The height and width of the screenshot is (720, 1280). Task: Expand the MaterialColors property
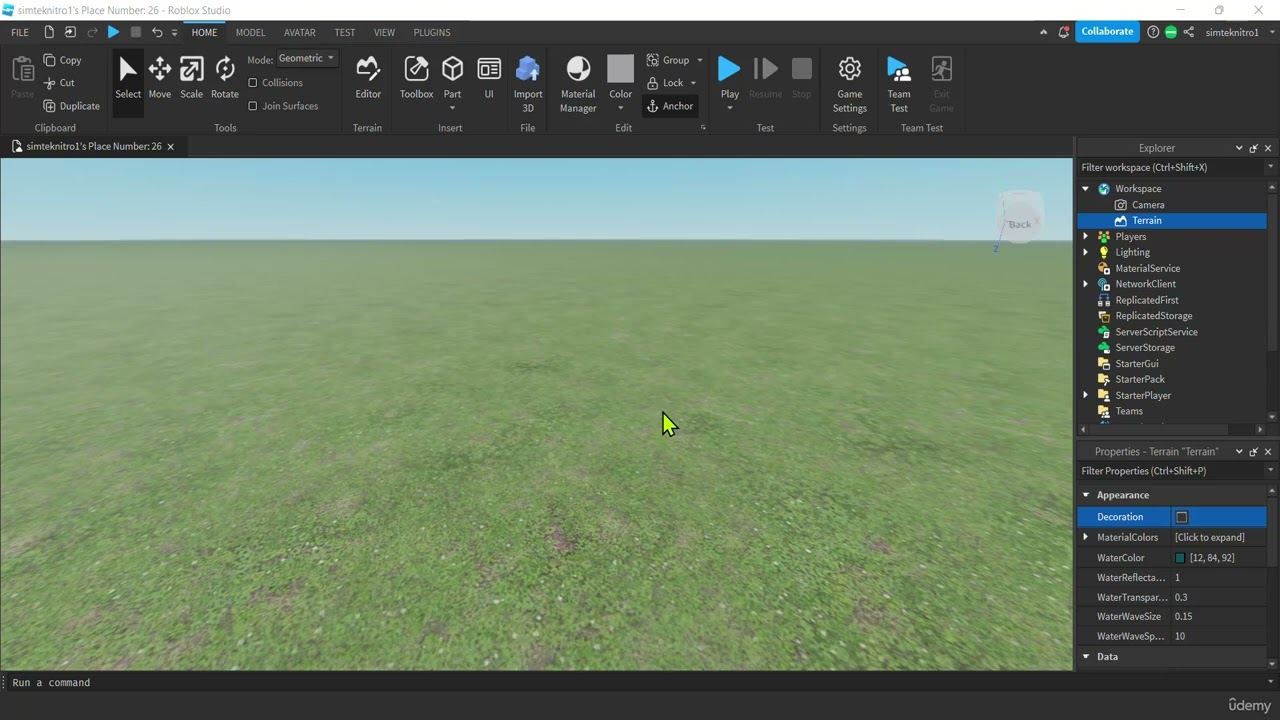[x=1086, y=537]
